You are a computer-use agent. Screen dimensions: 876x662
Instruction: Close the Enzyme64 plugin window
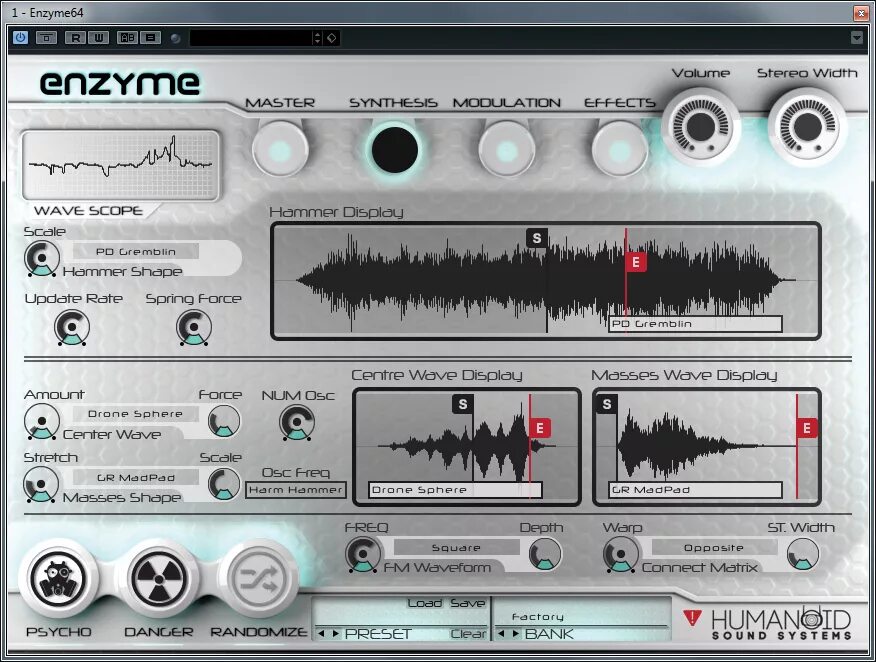pos(860,12)
